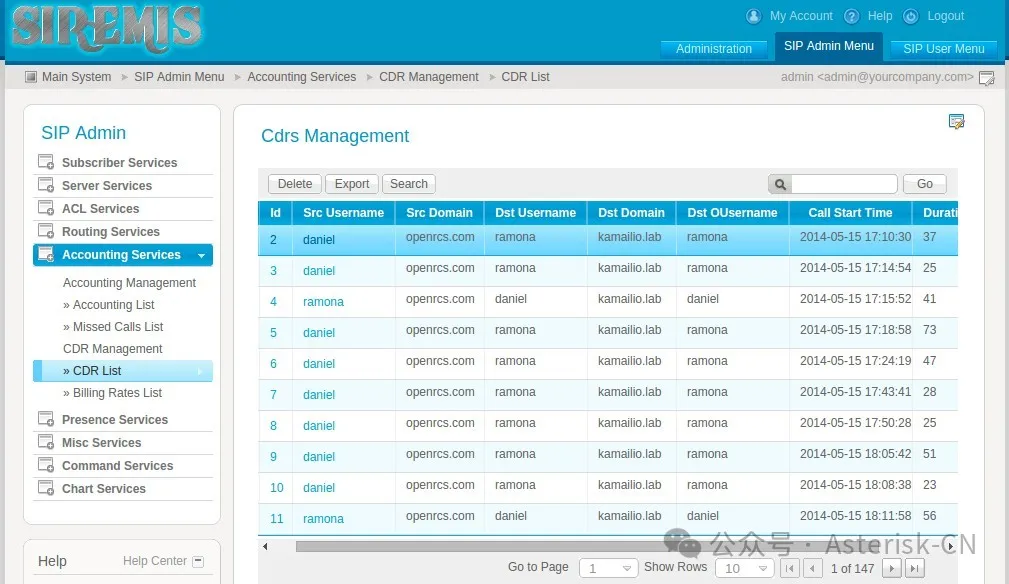1009x584 pixels.
Task: Open Subscriber Services in the sidebar
Action: (x=119, y=163)
